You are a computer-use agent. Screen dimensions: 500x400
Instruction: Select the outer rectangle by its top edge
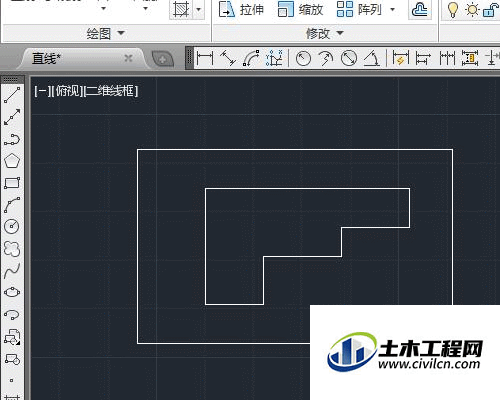tap(295, 150)
